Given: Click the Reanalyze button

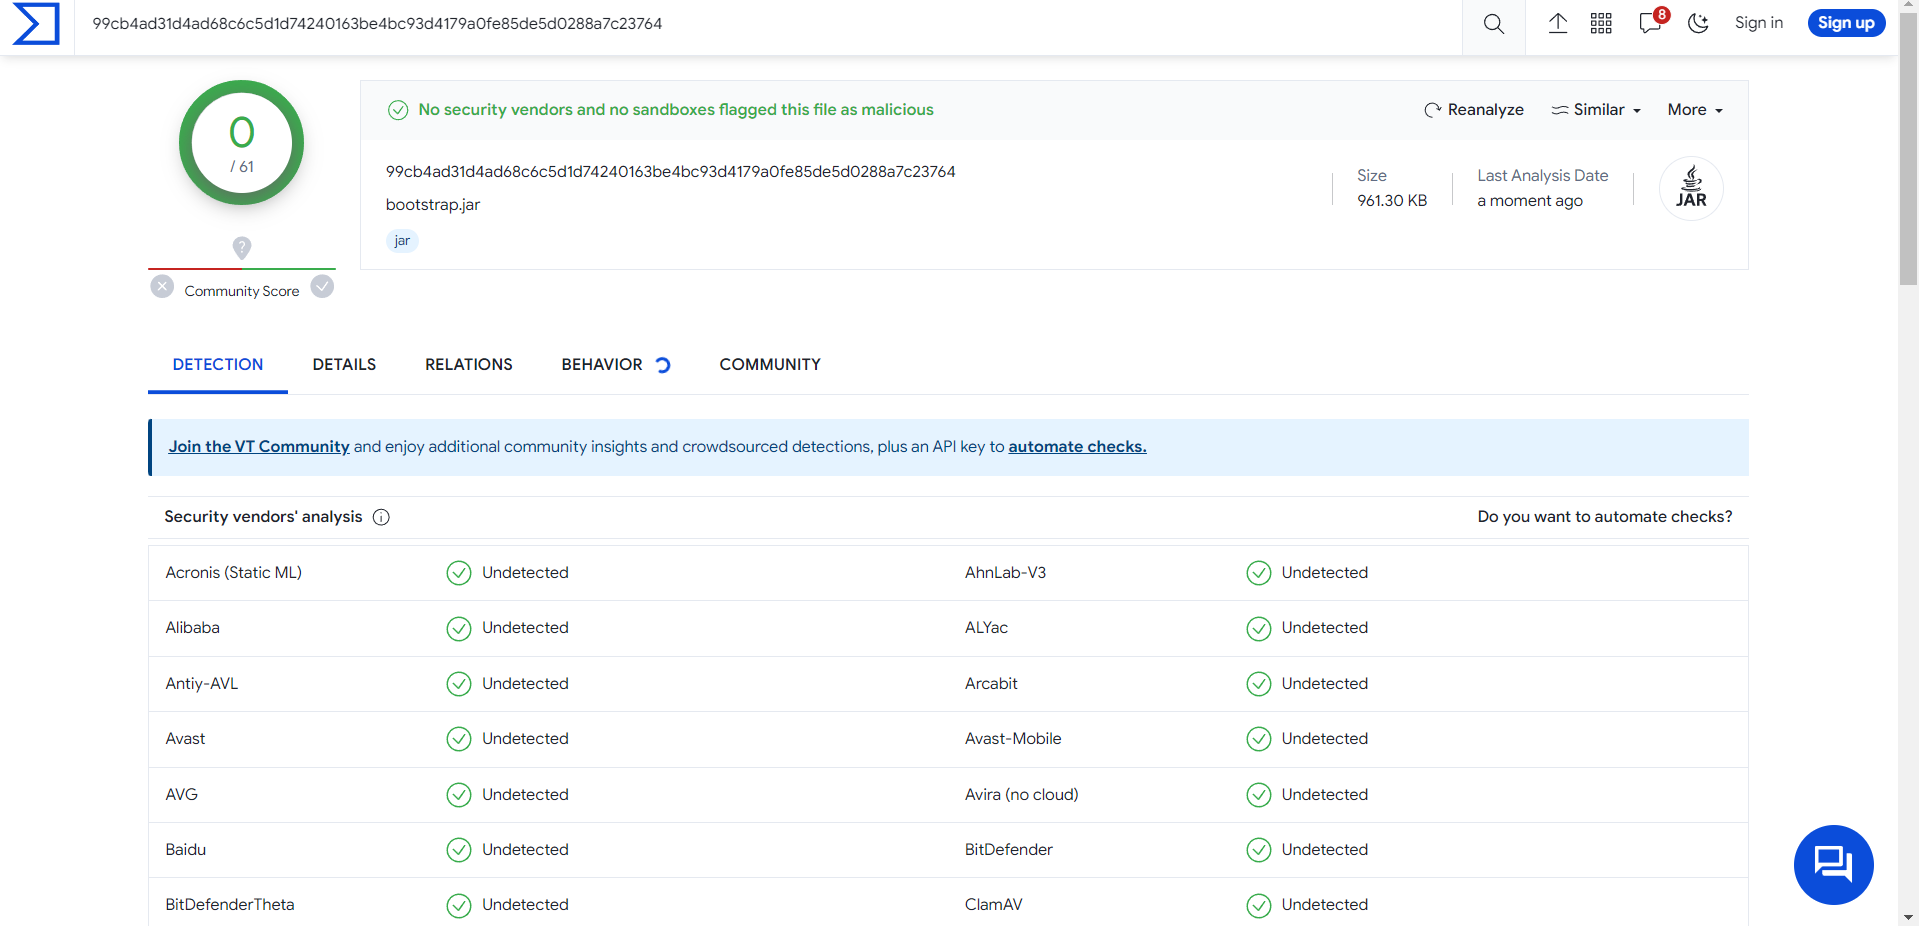Looking at the screenshot, I should 1474,110.
